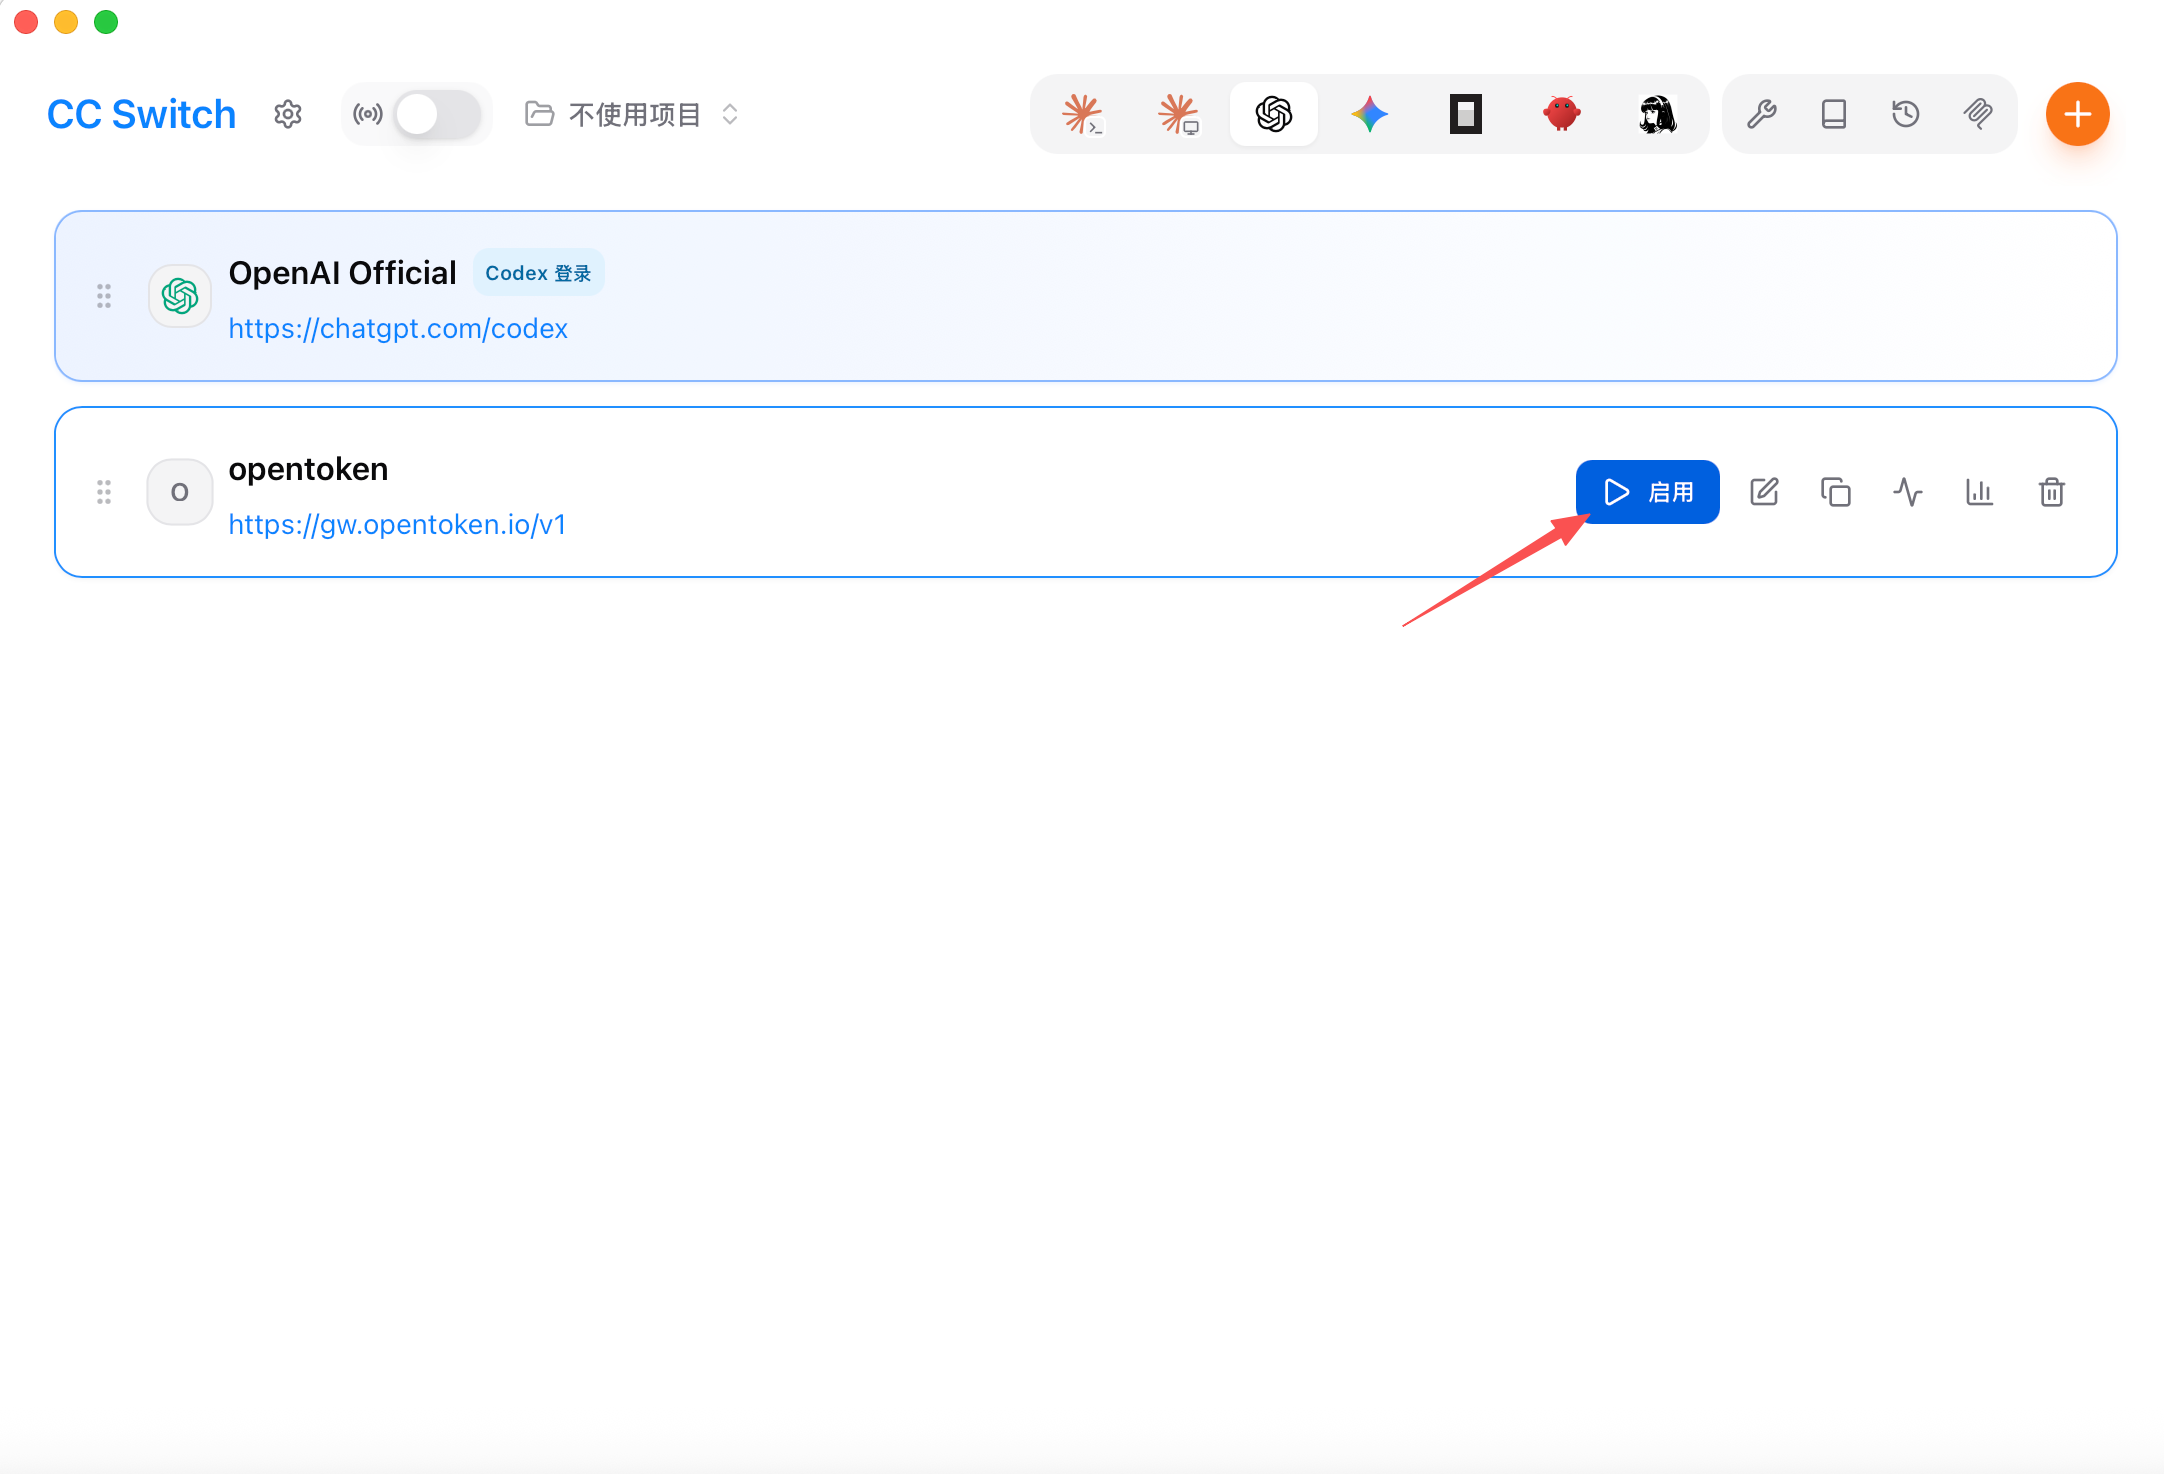2164x1474 pixels.
Task: Switch to the red creature app tab
Action: click(1562, 114)
